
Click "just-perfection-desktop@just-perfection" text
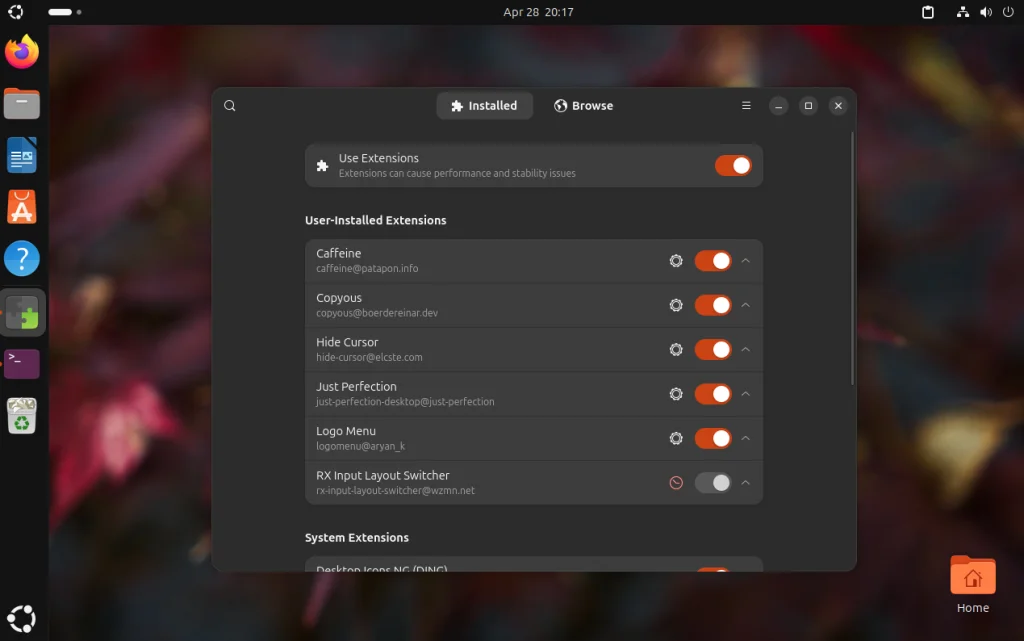click(x=405, y=402)
